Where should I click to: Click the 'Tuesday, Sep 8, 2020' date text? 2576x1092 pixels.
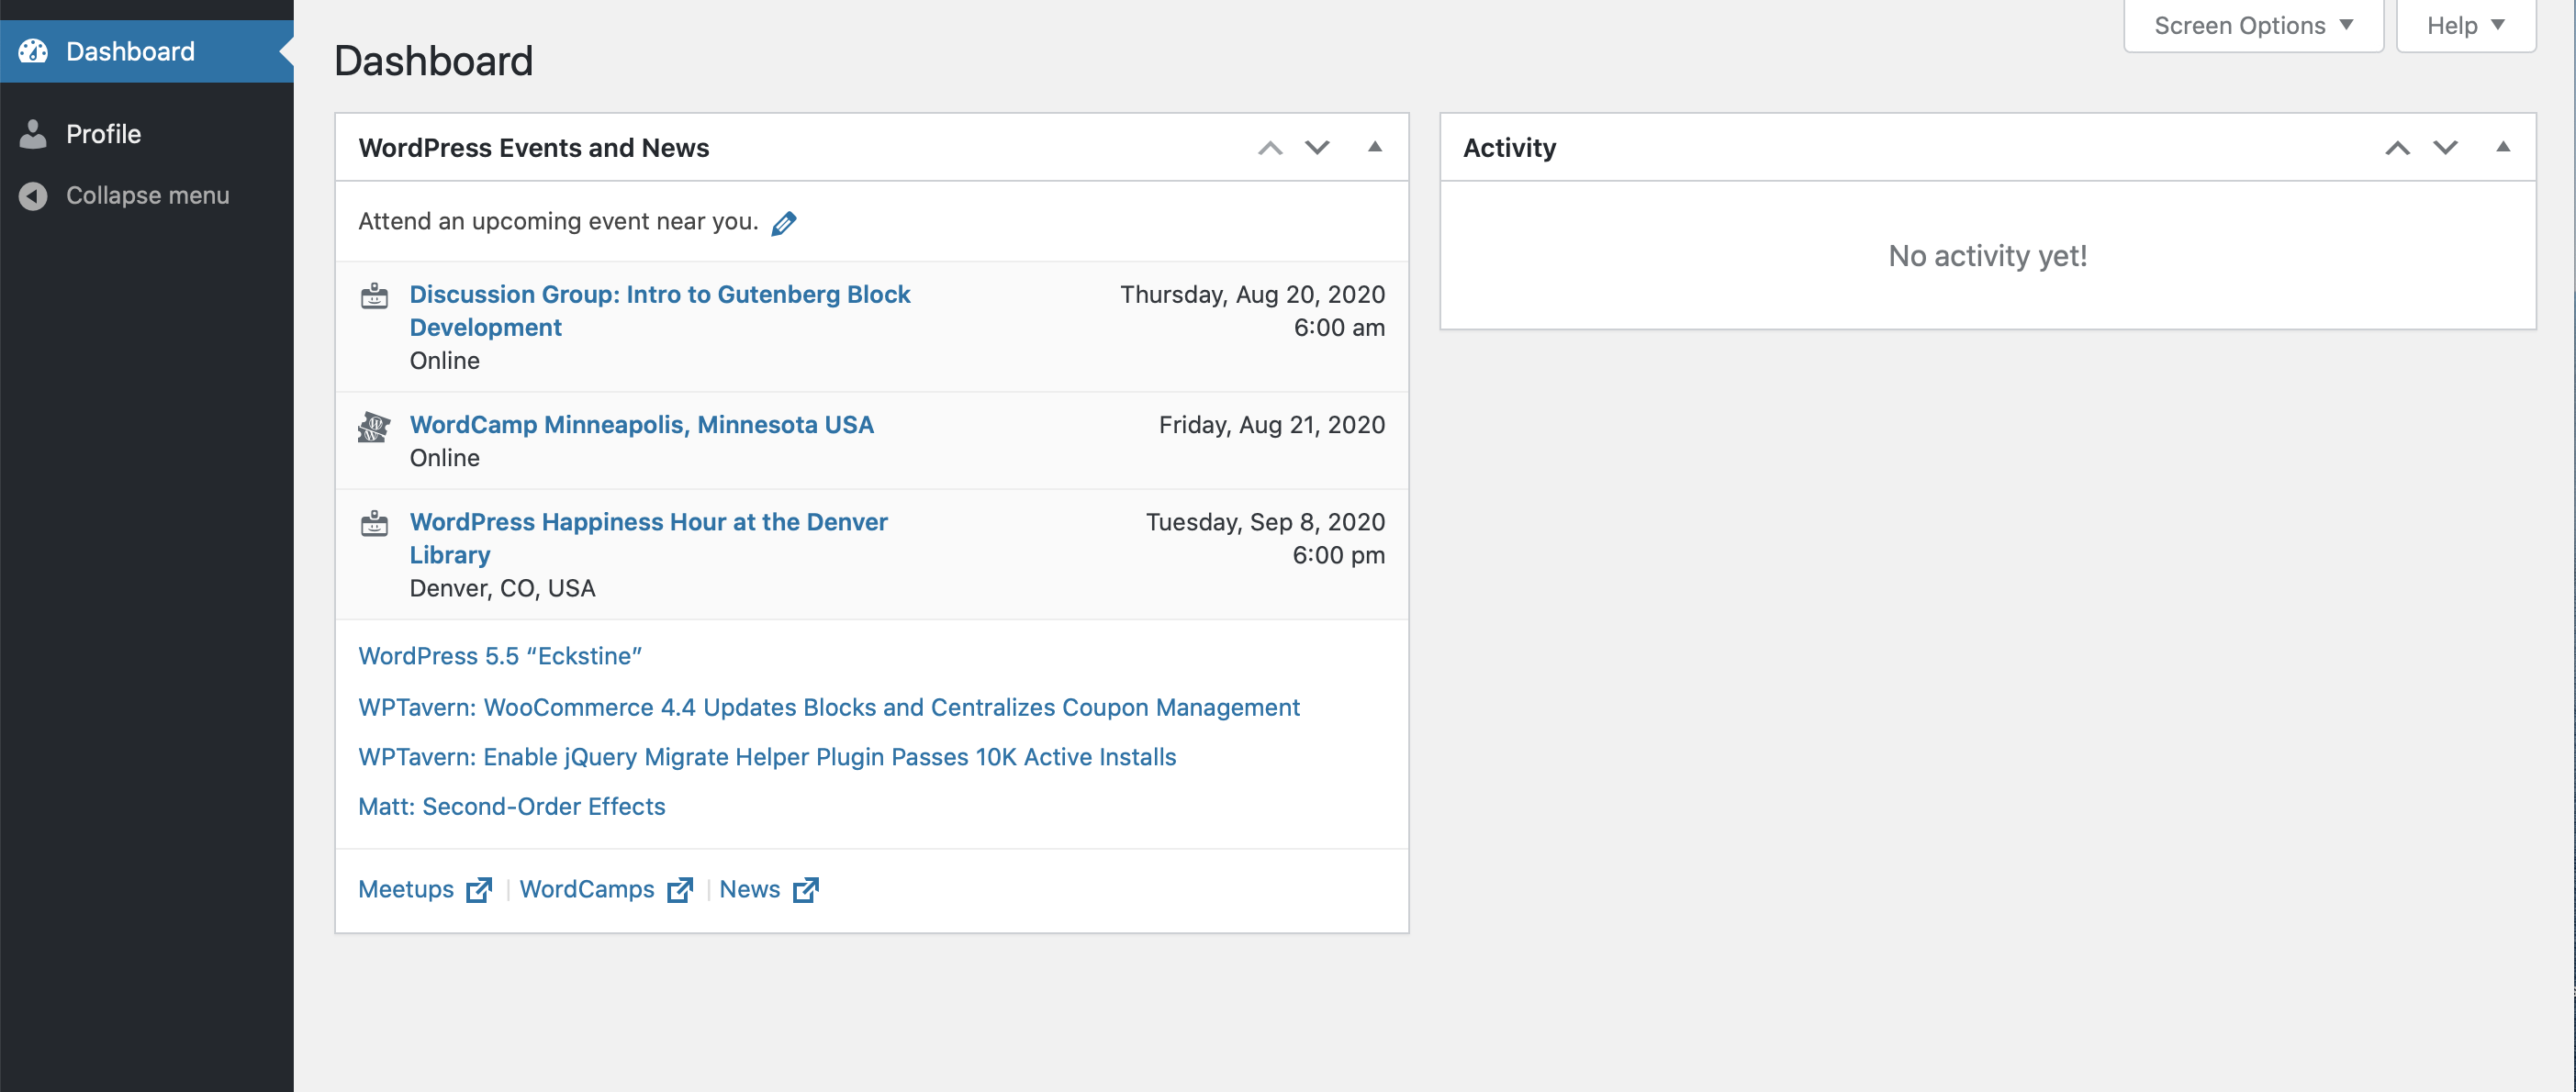point(1265,521)
